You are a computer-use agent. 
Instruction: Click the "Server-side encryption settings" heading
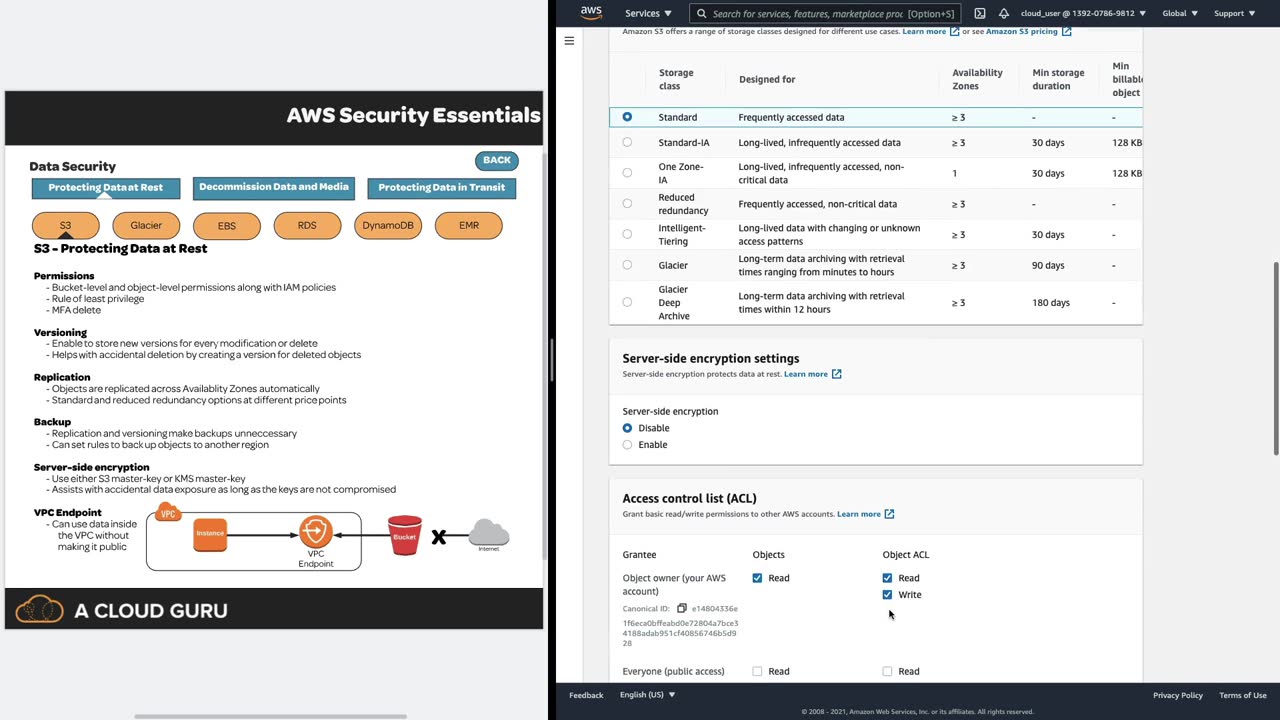pyautogui.click(x=710, y=358)
